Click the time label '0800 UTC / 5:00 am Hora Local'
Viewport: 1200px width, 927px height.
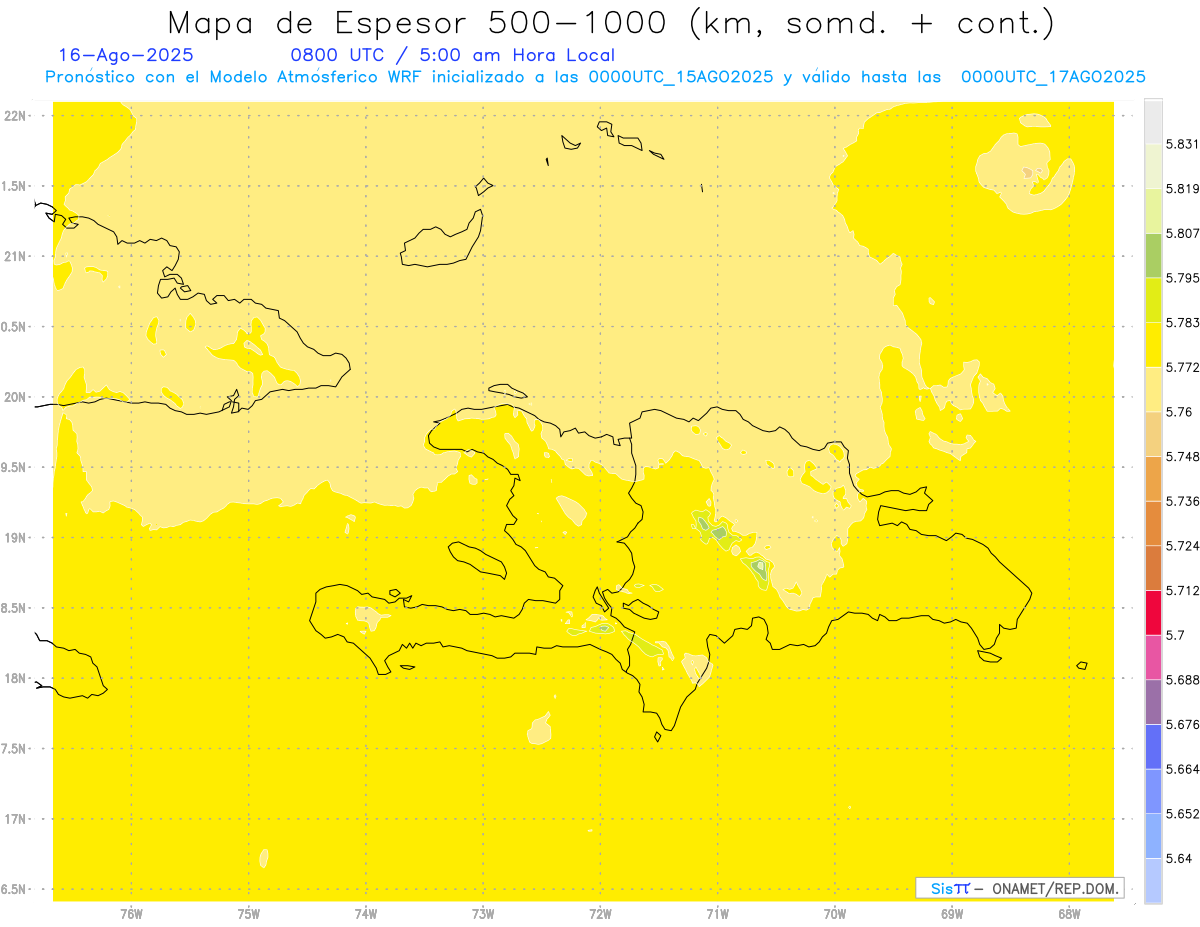tap(452, 55)
